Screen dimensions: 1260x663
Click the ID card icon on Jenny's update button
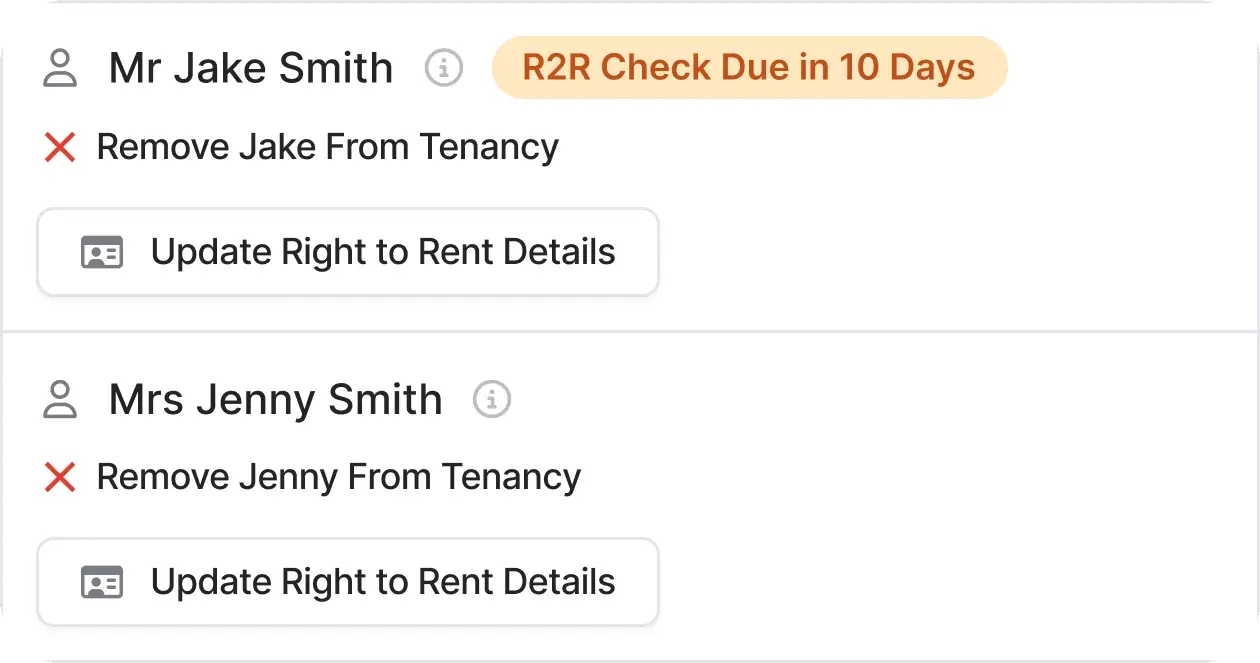click(103, 581)
